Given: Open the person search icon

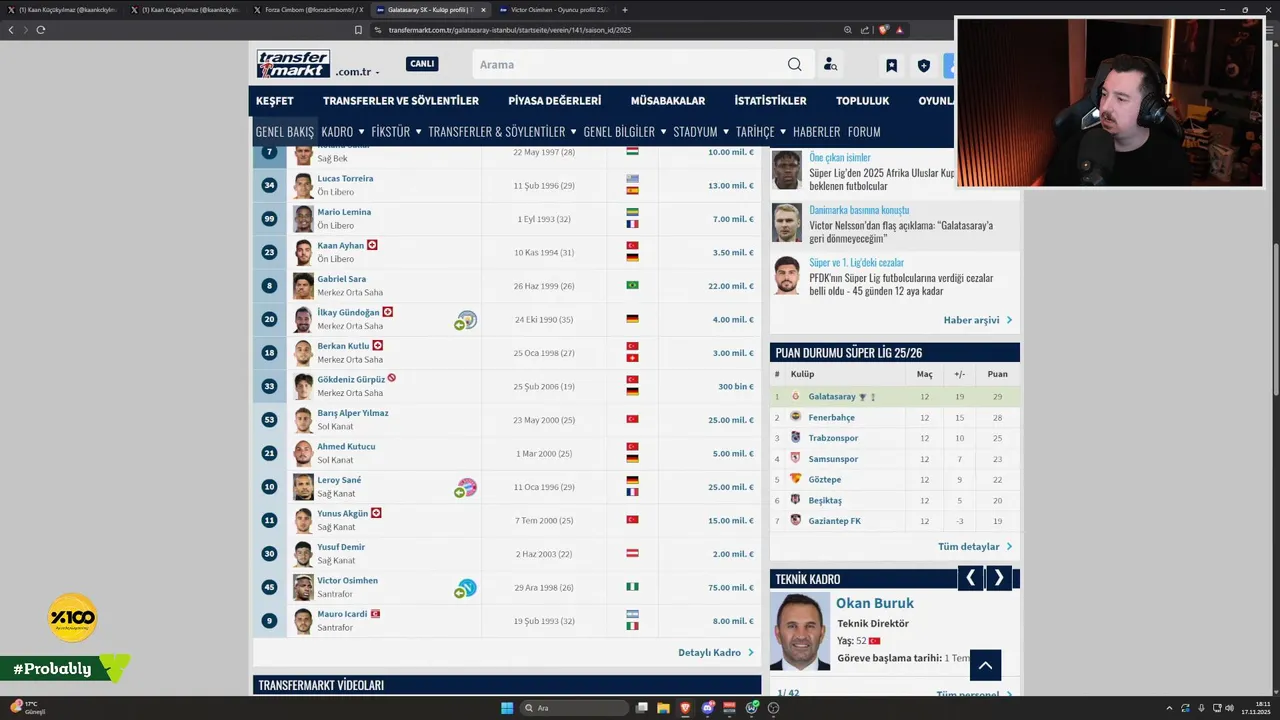Looking at the screenshot, I should point(830,65).
